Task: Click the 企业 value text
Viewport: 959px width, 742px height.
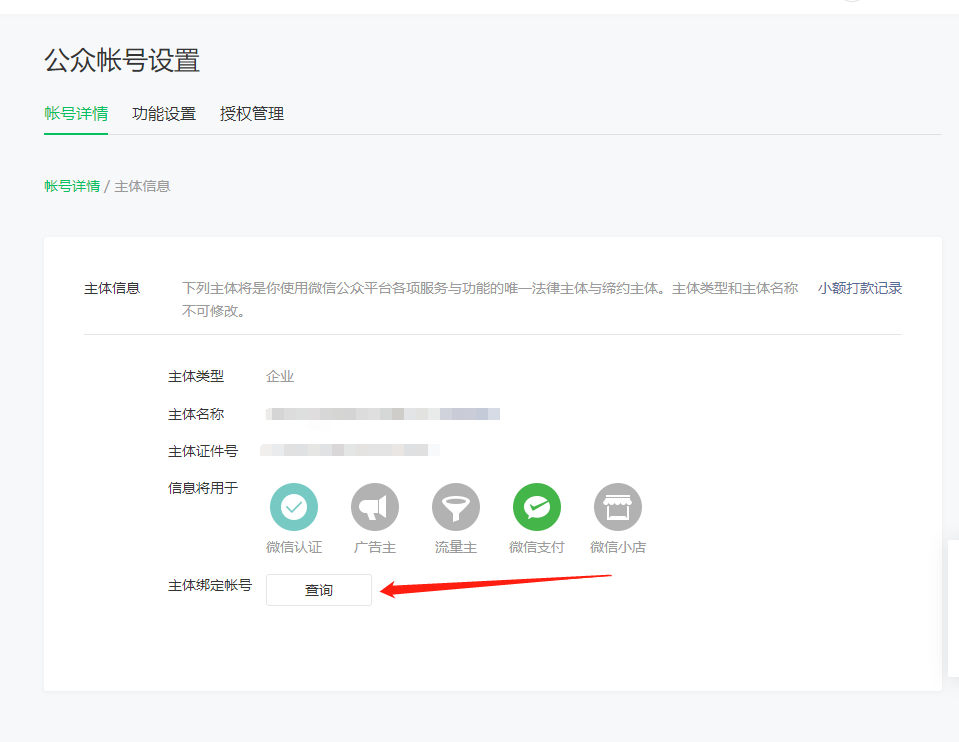Action: coord(280,376)
